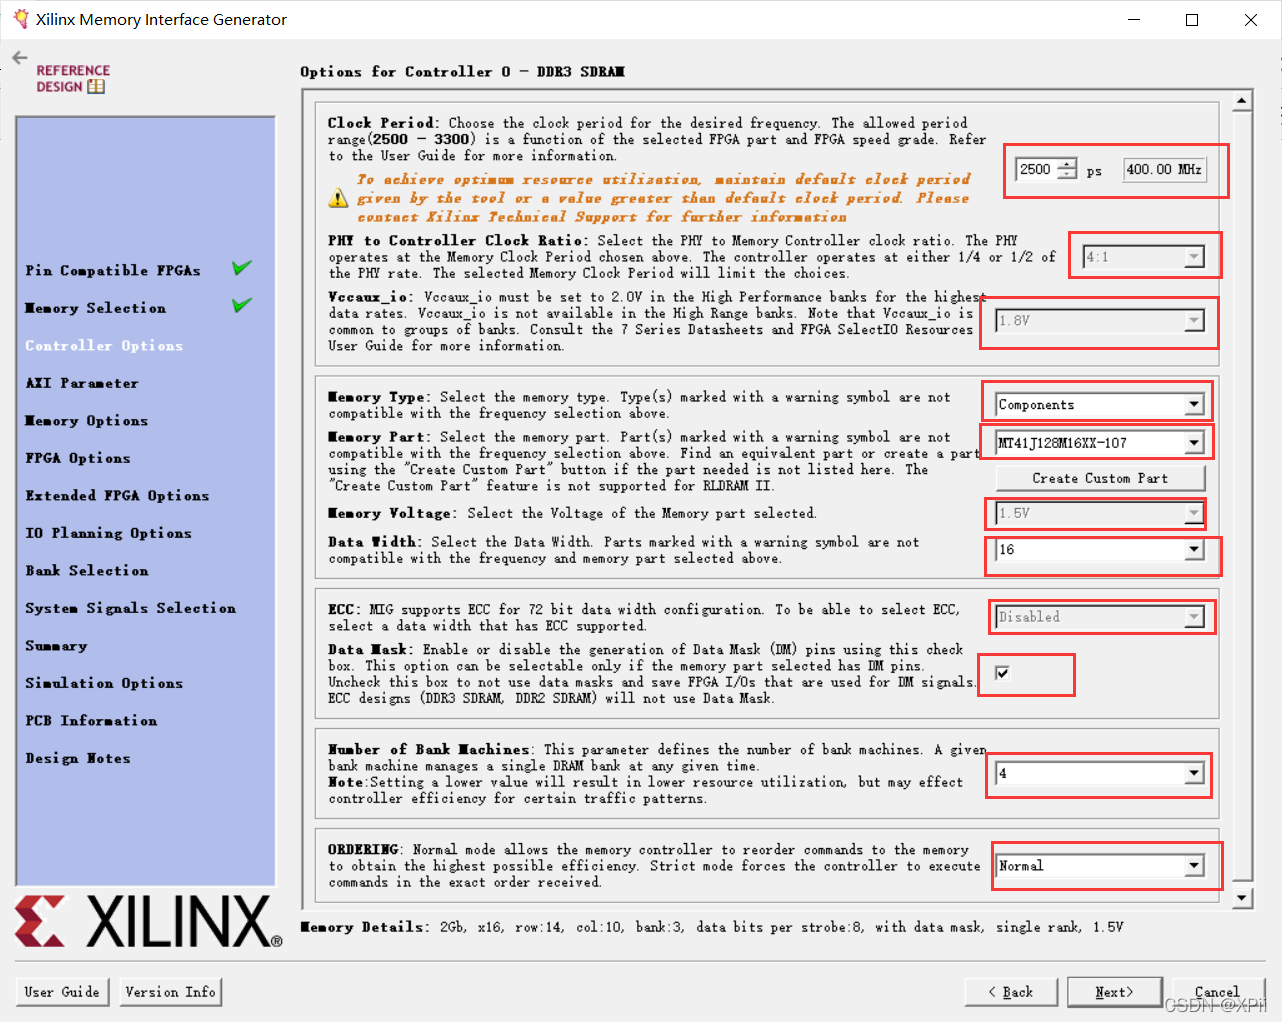Open the ECC Disabled dropdown
Image resolution: width=1282 pixels, height=1022 pixels.
[1100, 617]
